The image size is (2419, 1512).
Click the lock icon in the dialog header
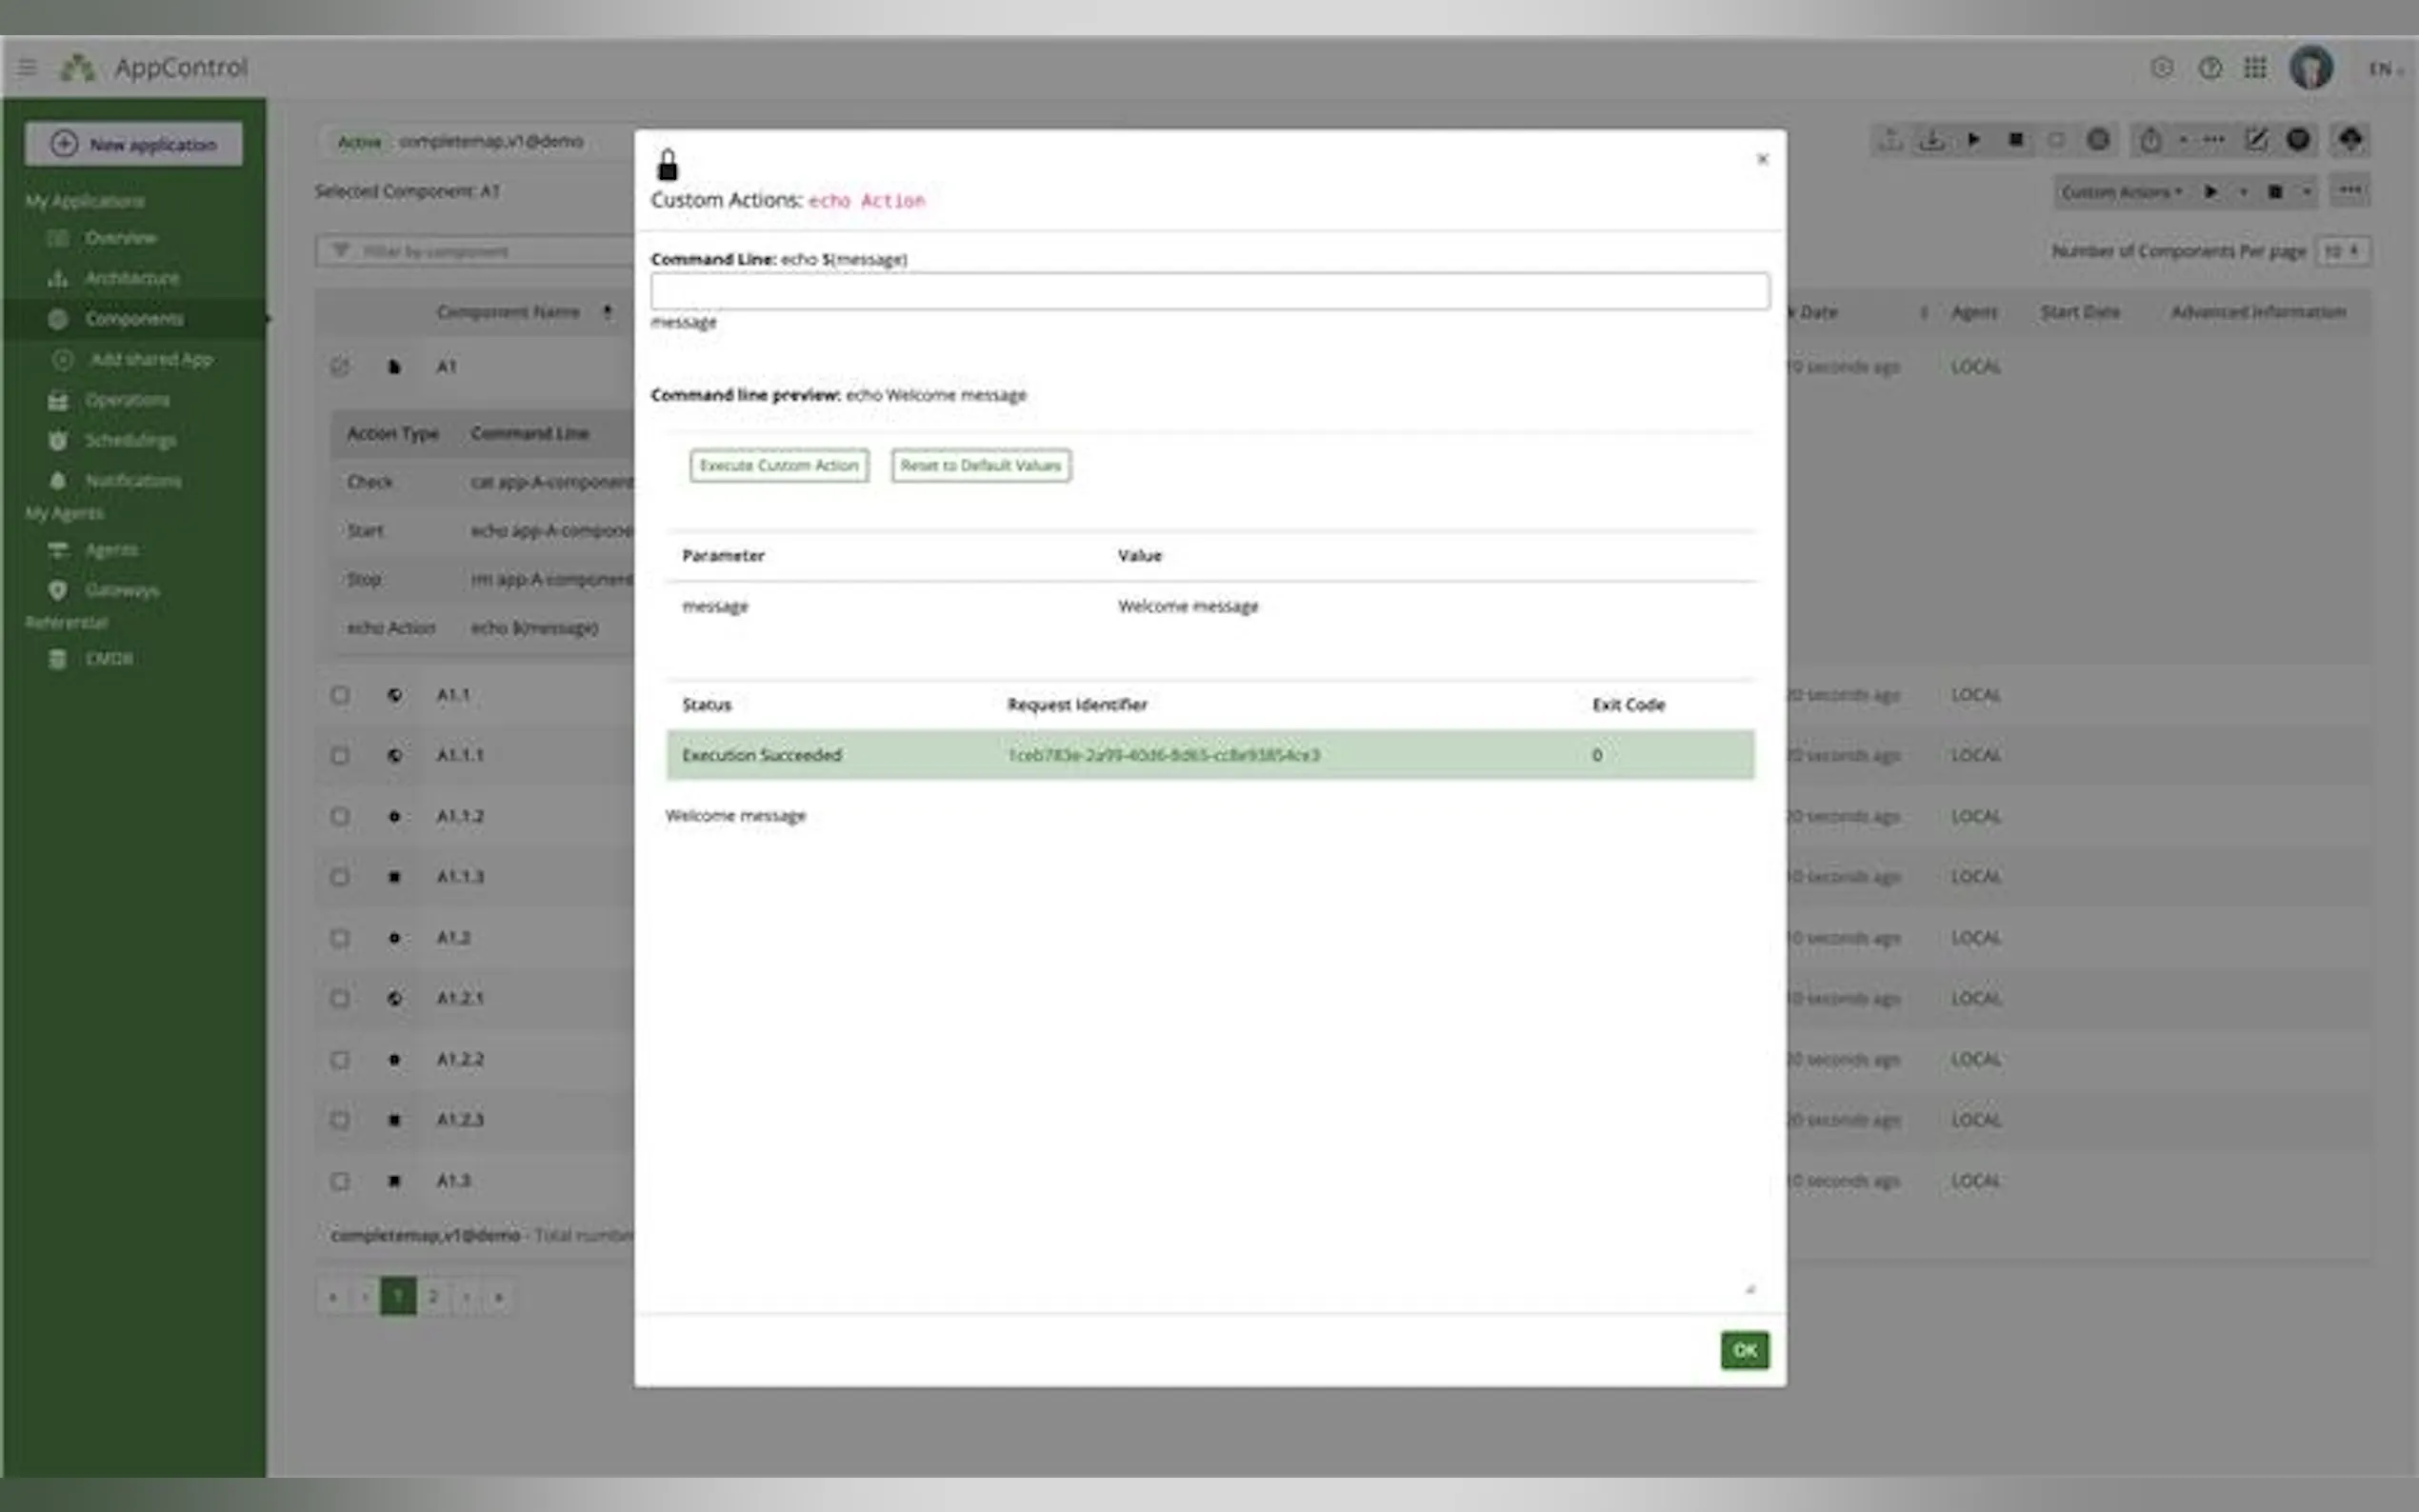667,164
